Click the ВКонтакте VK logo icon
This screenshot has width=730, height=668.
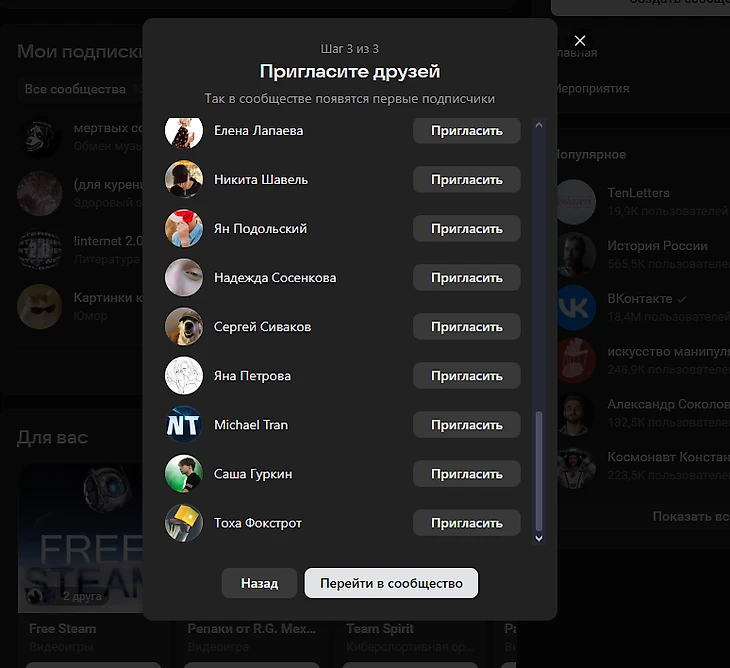click(x=574, y=308)
